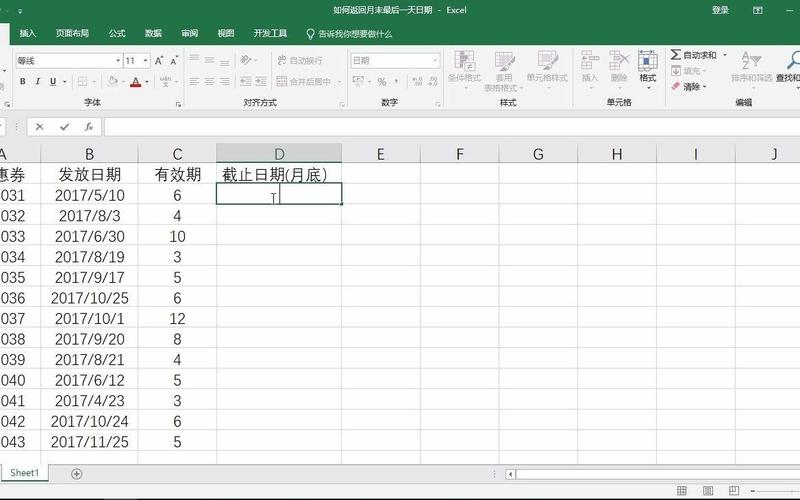The height and width of the screenshot is (500, 800).
Task: Switch to page break preview view
Action: click(734, 491)
